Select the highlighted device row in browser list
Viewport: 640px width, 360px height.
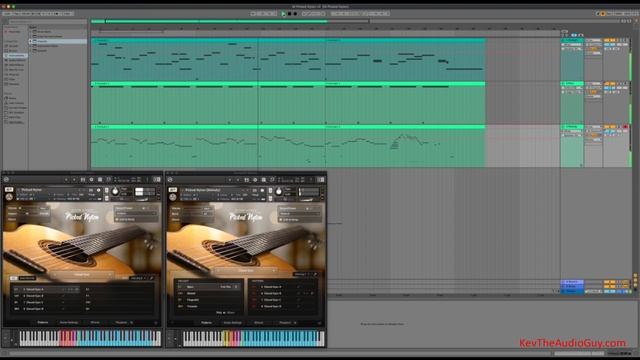click(59, 41)
